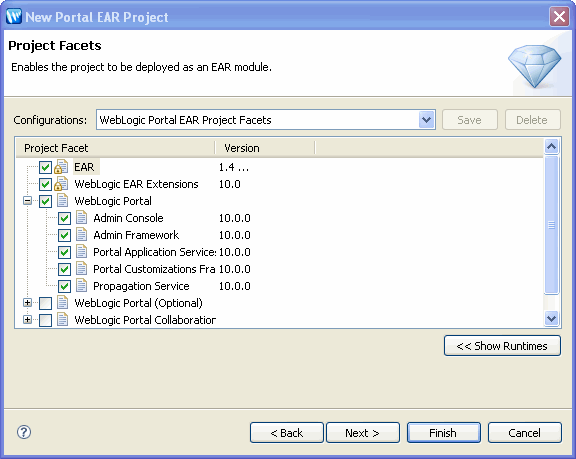This screenshot has width=576, height=459.
Task: Collapse the WebLogic Portal tree node
Action: tap(27, 200)
